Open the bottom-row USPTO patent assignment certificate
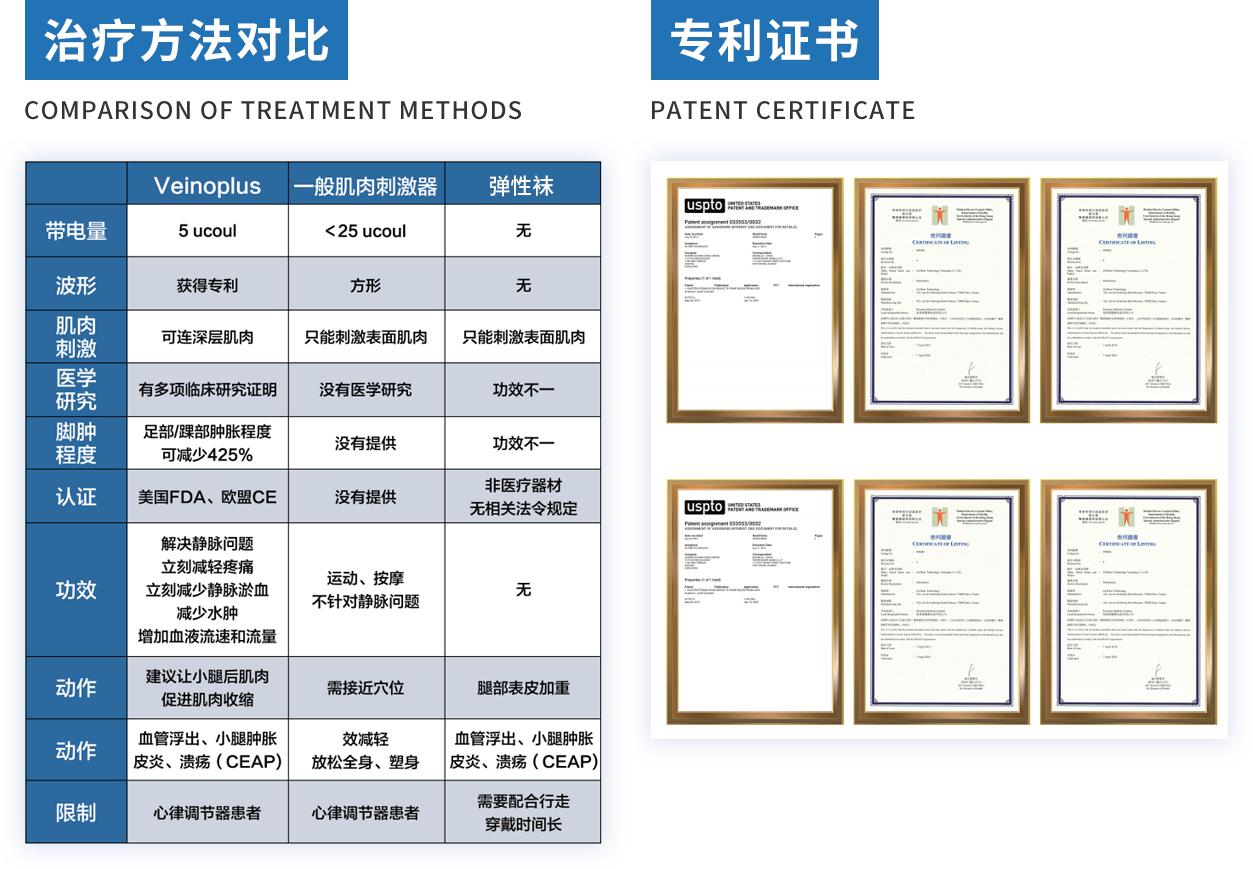 755,602
